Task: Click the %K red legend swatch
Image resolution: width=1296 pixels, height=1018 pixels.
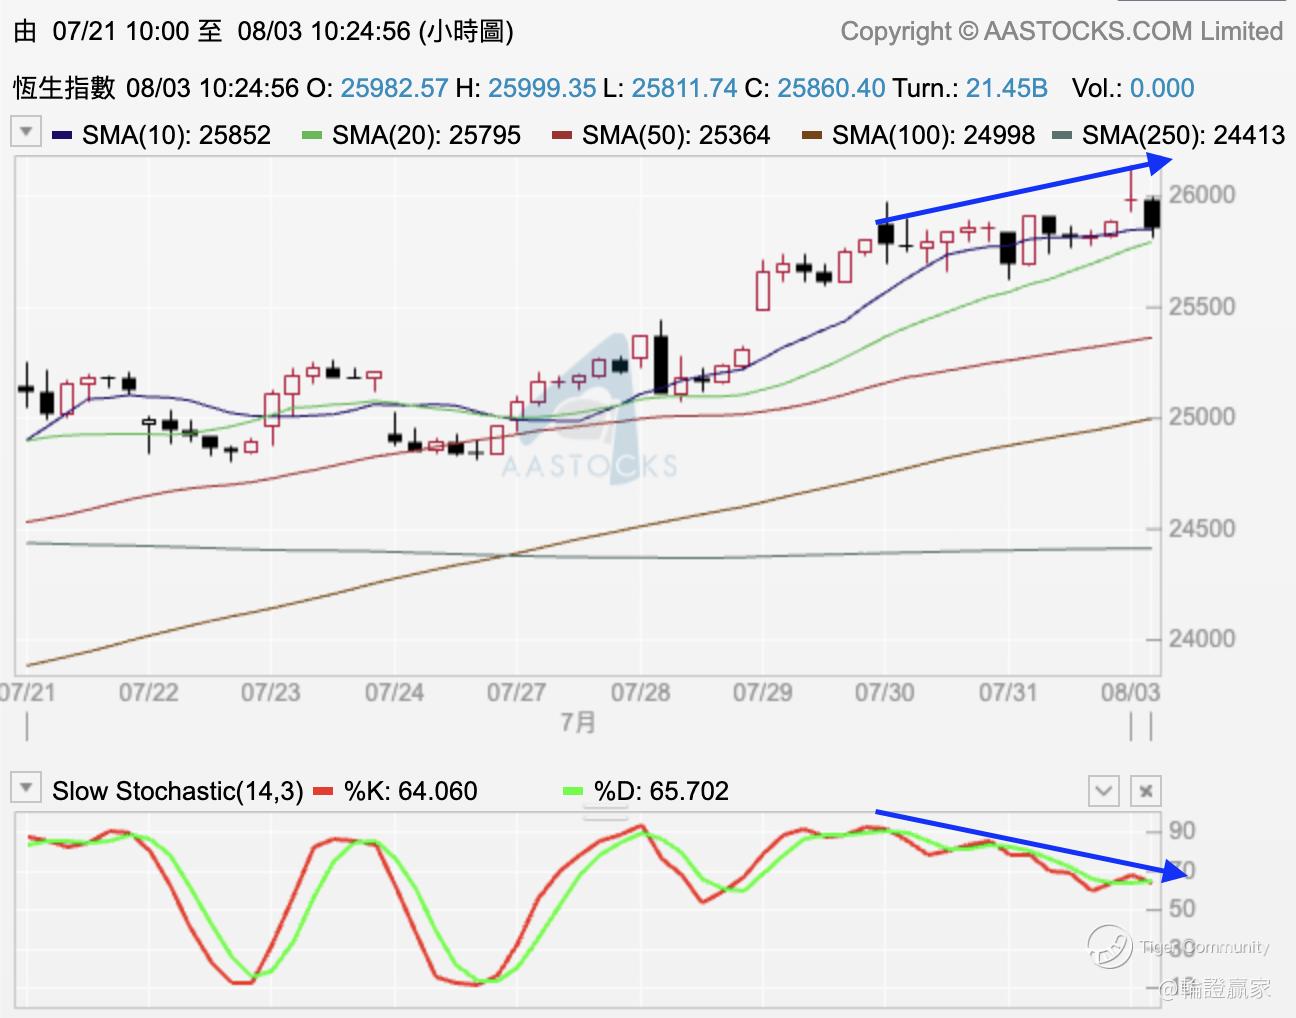Action: pyautogui.click(x=323, y=791)
